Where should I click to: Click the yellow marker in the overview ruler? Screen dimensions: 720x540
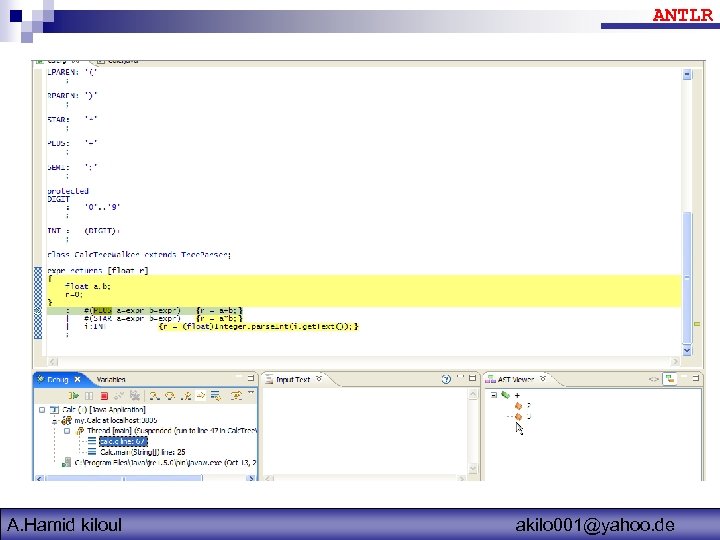[697, 324]
